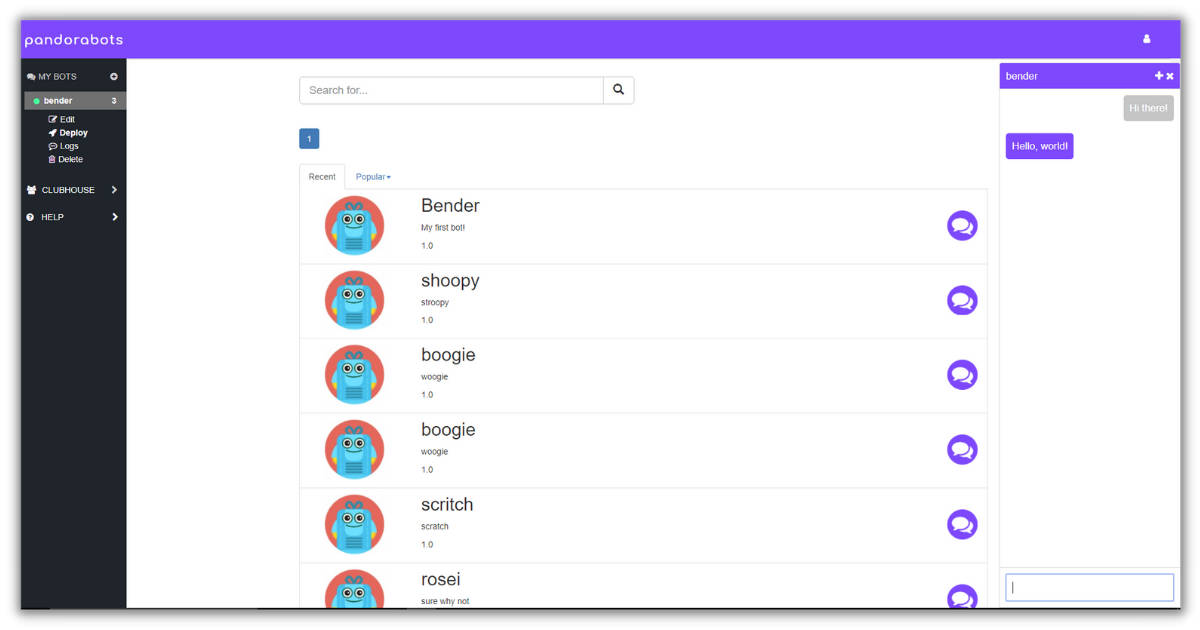The image size is (1200, 630).
Task: Click the chat message input field
Action: click(x=1089, y=587)
